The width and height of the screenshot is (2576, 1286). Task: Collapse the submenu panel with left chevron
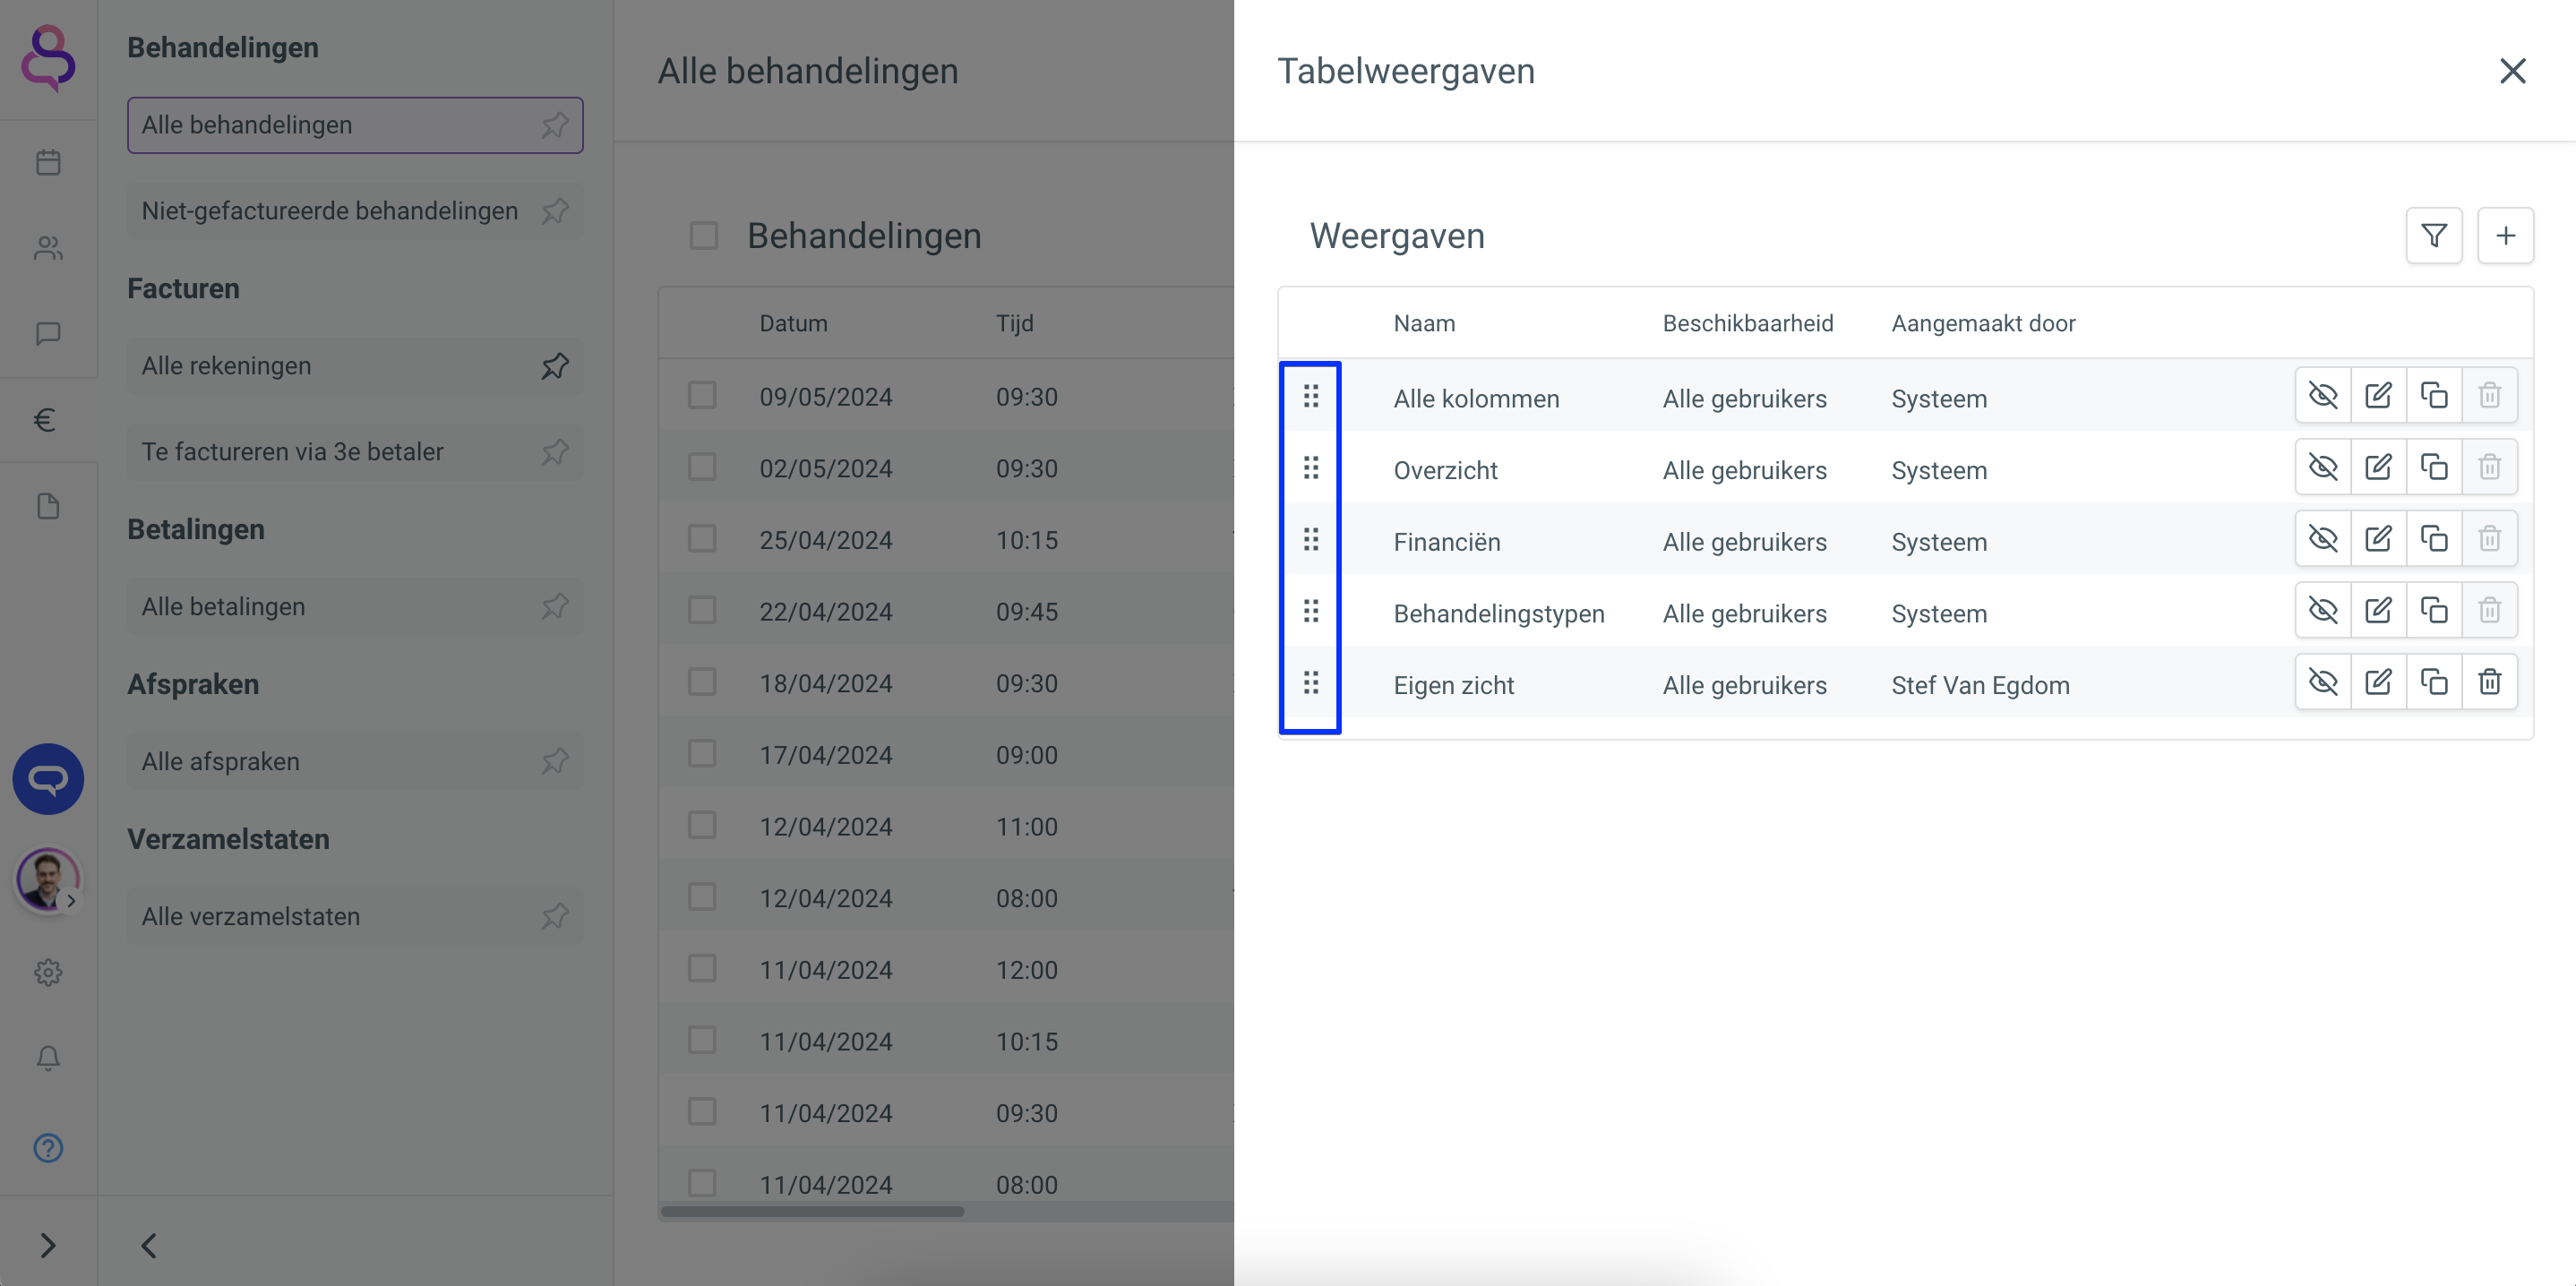(149, 1245)
